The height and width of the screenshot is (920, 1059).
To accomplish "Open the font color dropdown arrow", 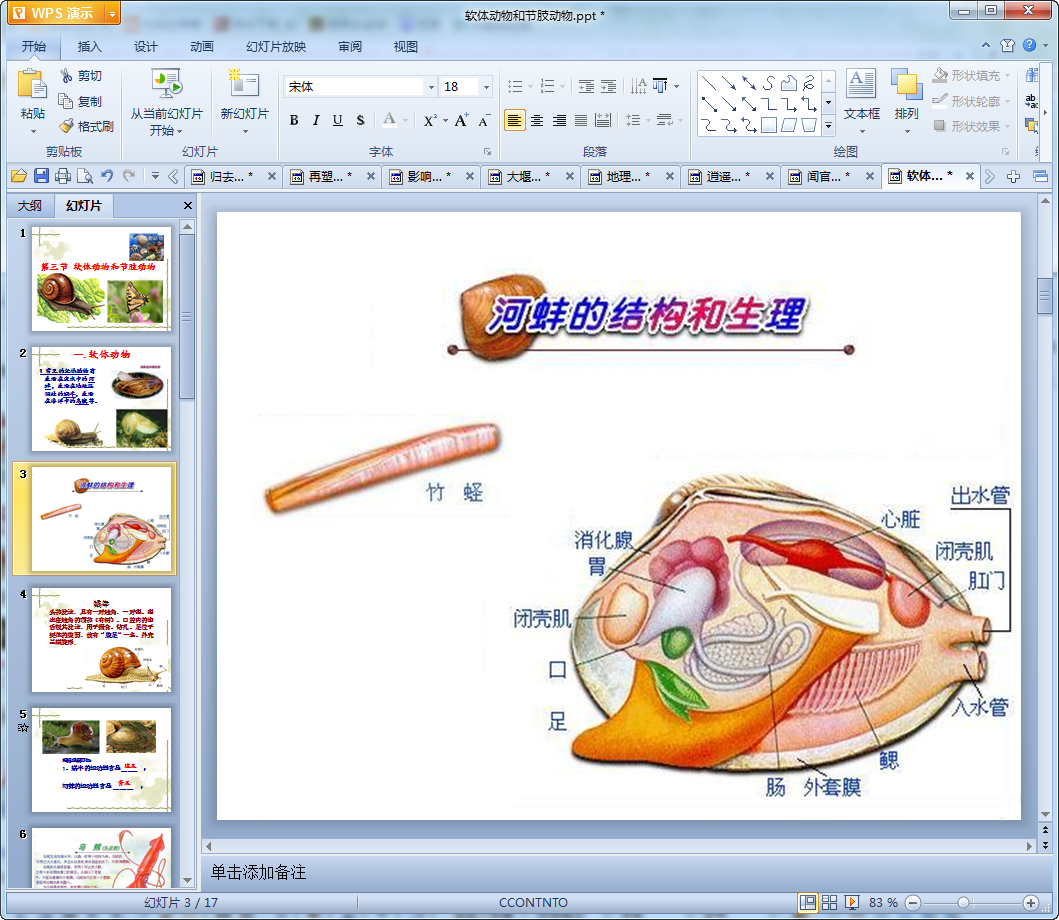I will [405, 120].
